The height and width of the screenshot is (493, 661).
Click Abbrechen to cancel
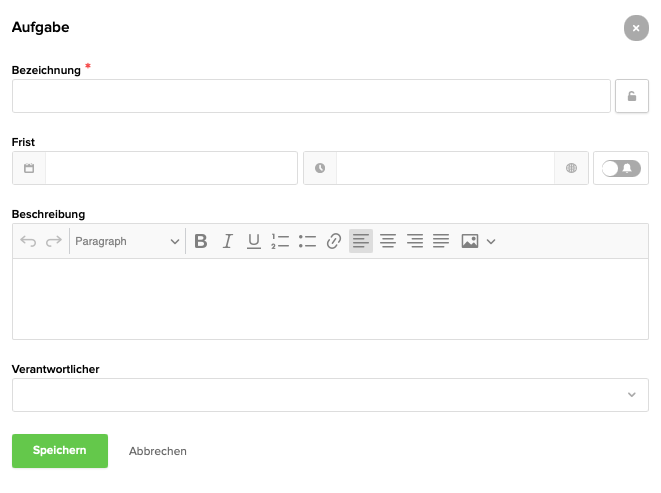(x=158, y=451)
